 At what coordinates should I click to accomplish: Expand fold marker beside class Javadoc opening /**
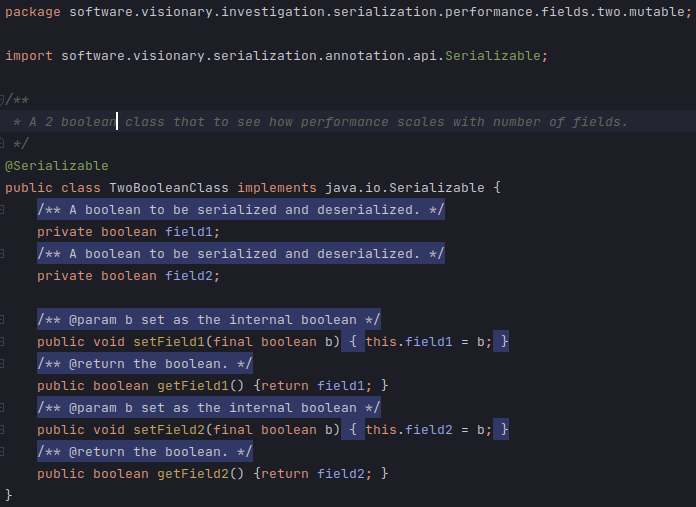[1, 99]
